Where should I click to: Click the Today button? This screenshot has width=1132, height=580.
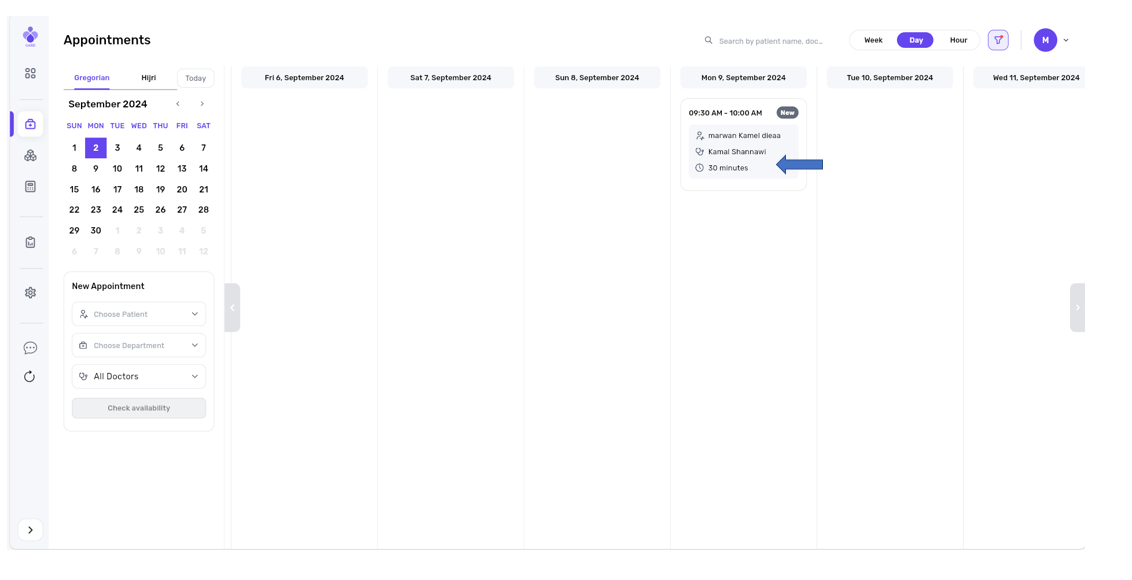pyautogui.click(x=195, y=78)
